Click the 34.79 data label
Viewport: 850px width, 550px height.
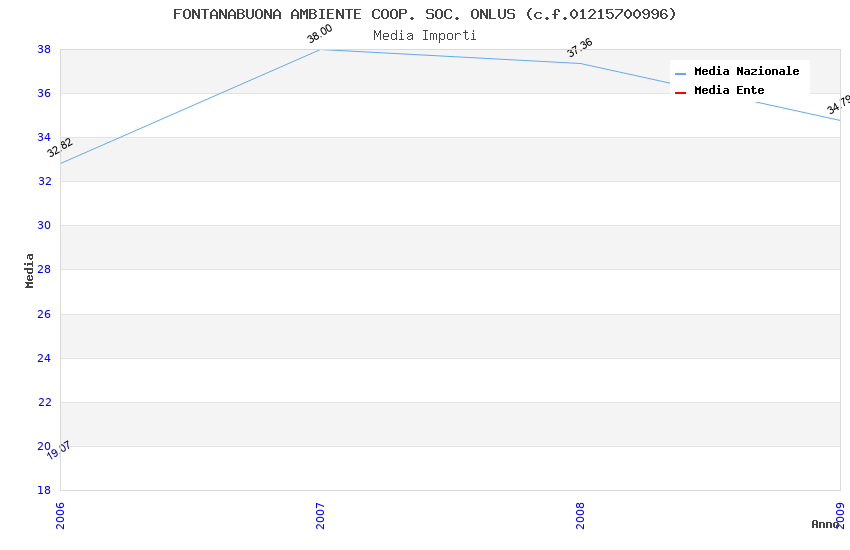click(x=839, y=104)
